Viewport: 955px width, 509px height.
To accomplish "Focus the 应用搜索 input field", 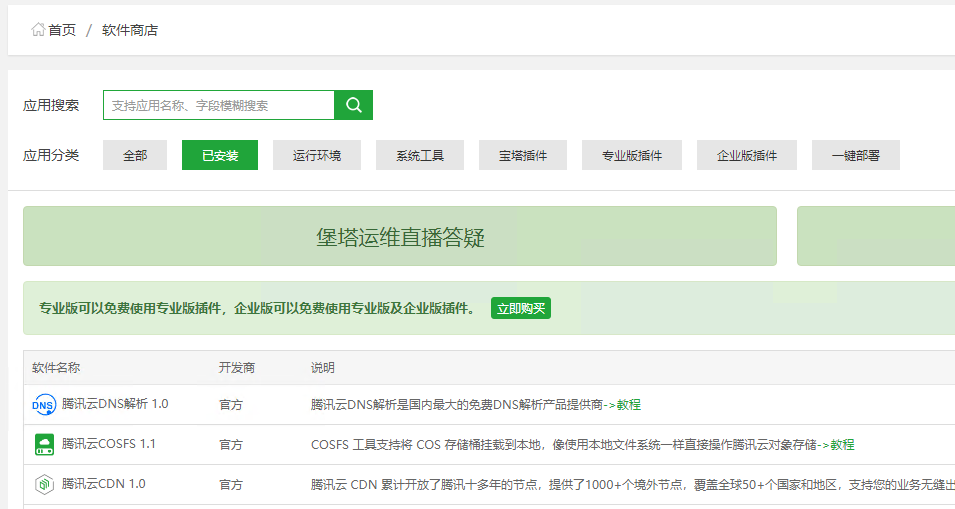I will pyautogui.click(x=219, y=105).
